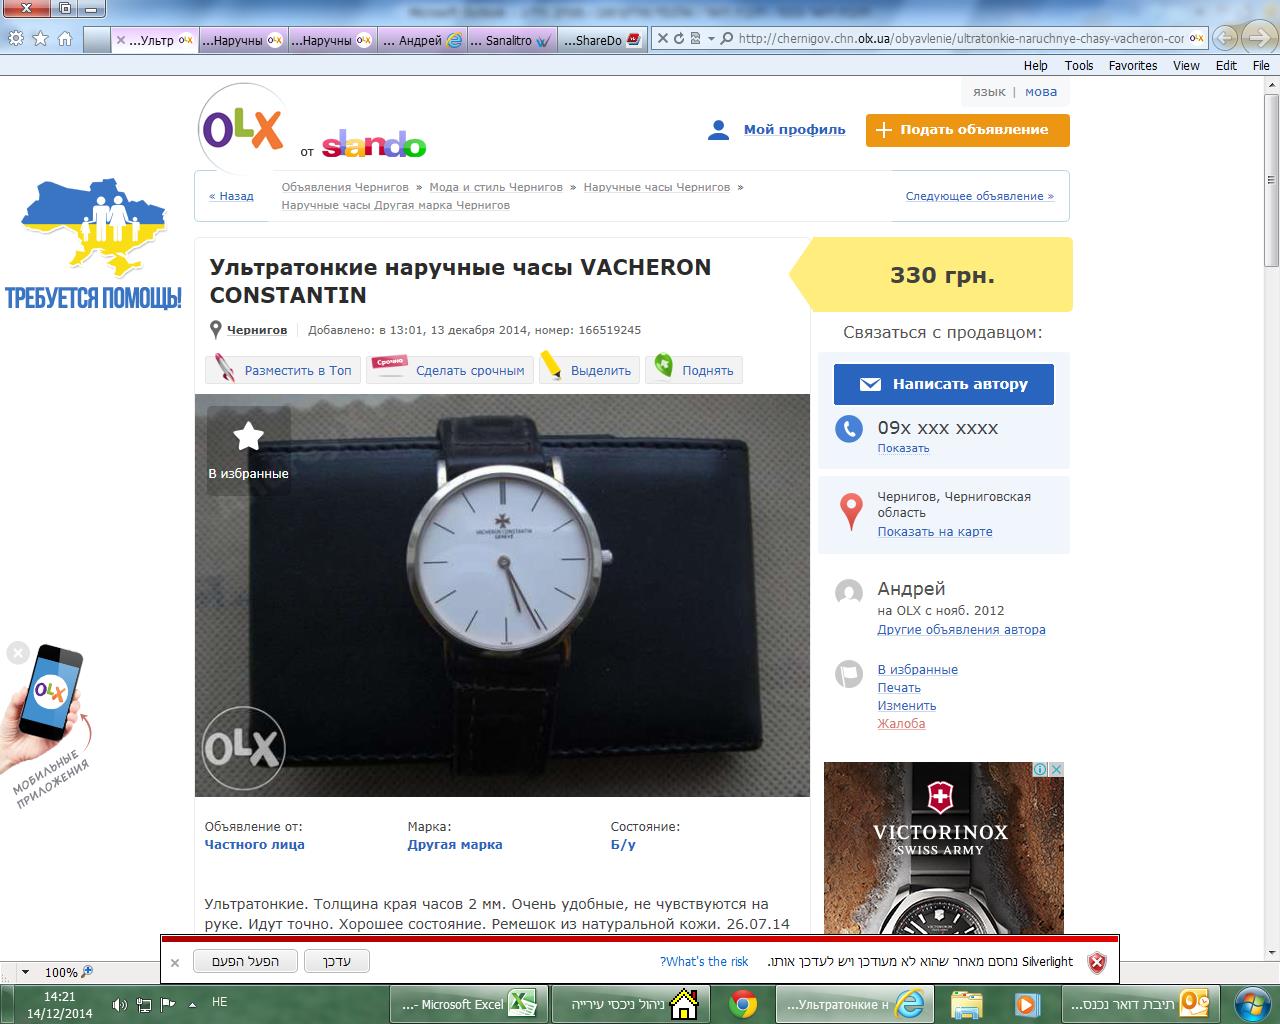Image resolution: width=1280 pixels, height=1024 pixels.
Task: Click seller Андрей's avatar icon
Action: pyautogui.click(x=849, y=593)
